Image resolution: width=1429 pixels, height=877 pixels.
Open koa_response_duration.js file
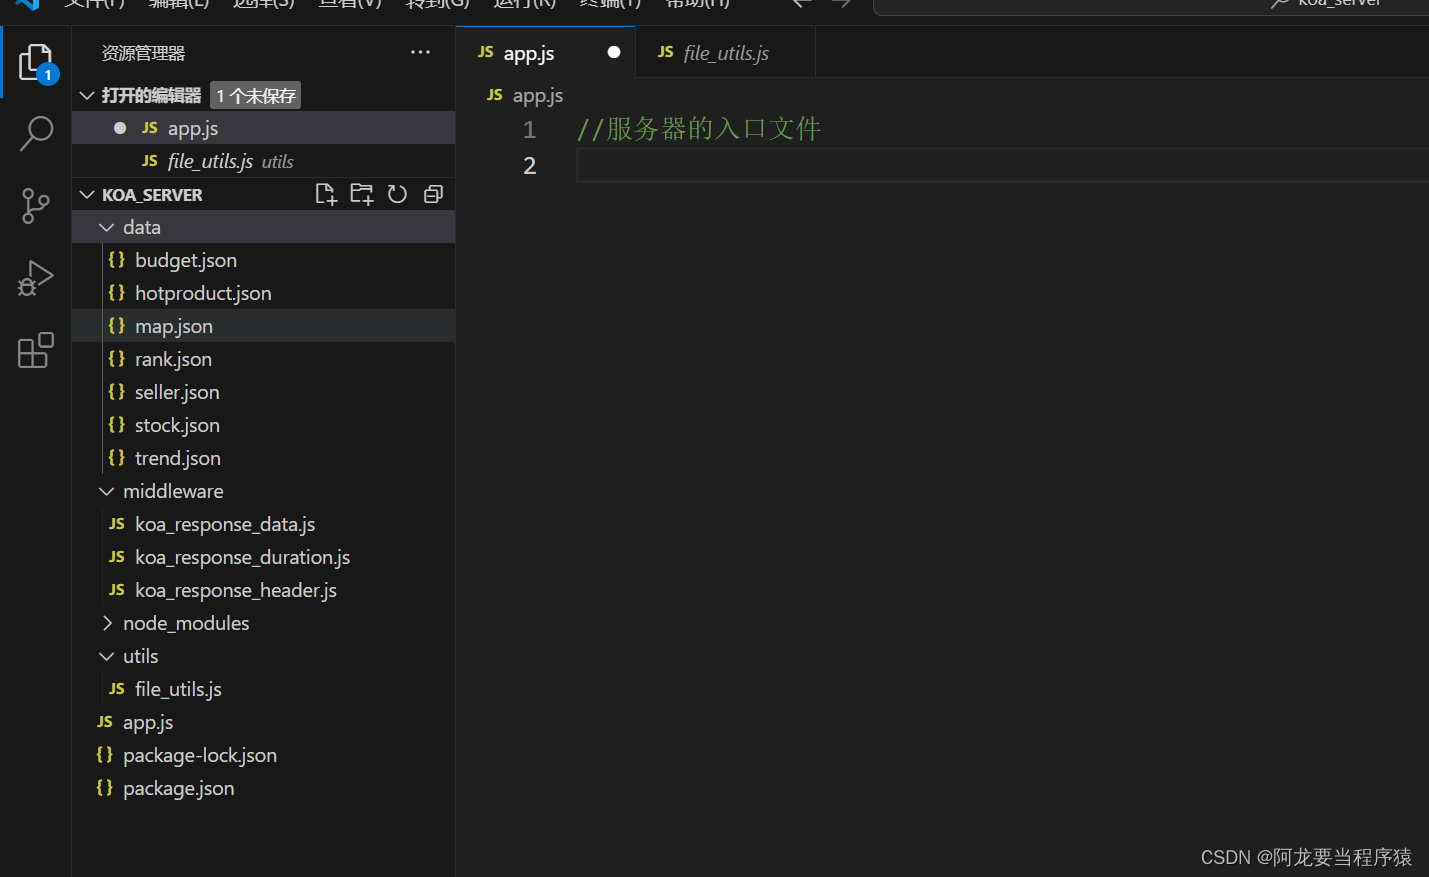coord(264,557)
